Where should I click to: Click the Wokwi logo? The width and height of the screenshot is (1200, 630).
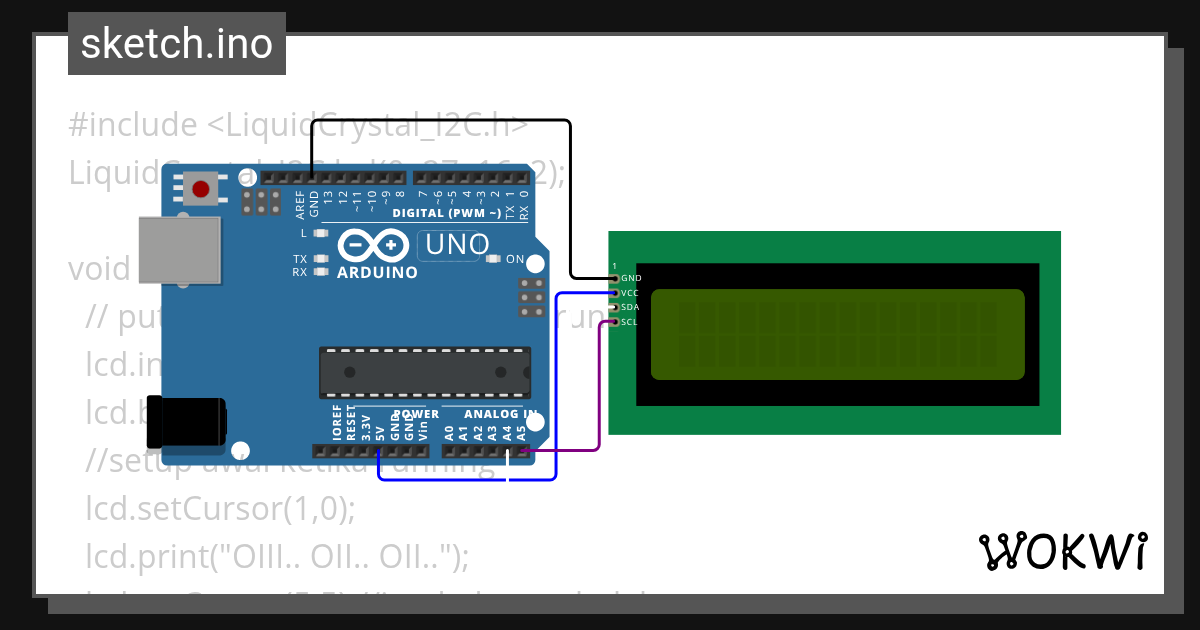(1062, 551)
